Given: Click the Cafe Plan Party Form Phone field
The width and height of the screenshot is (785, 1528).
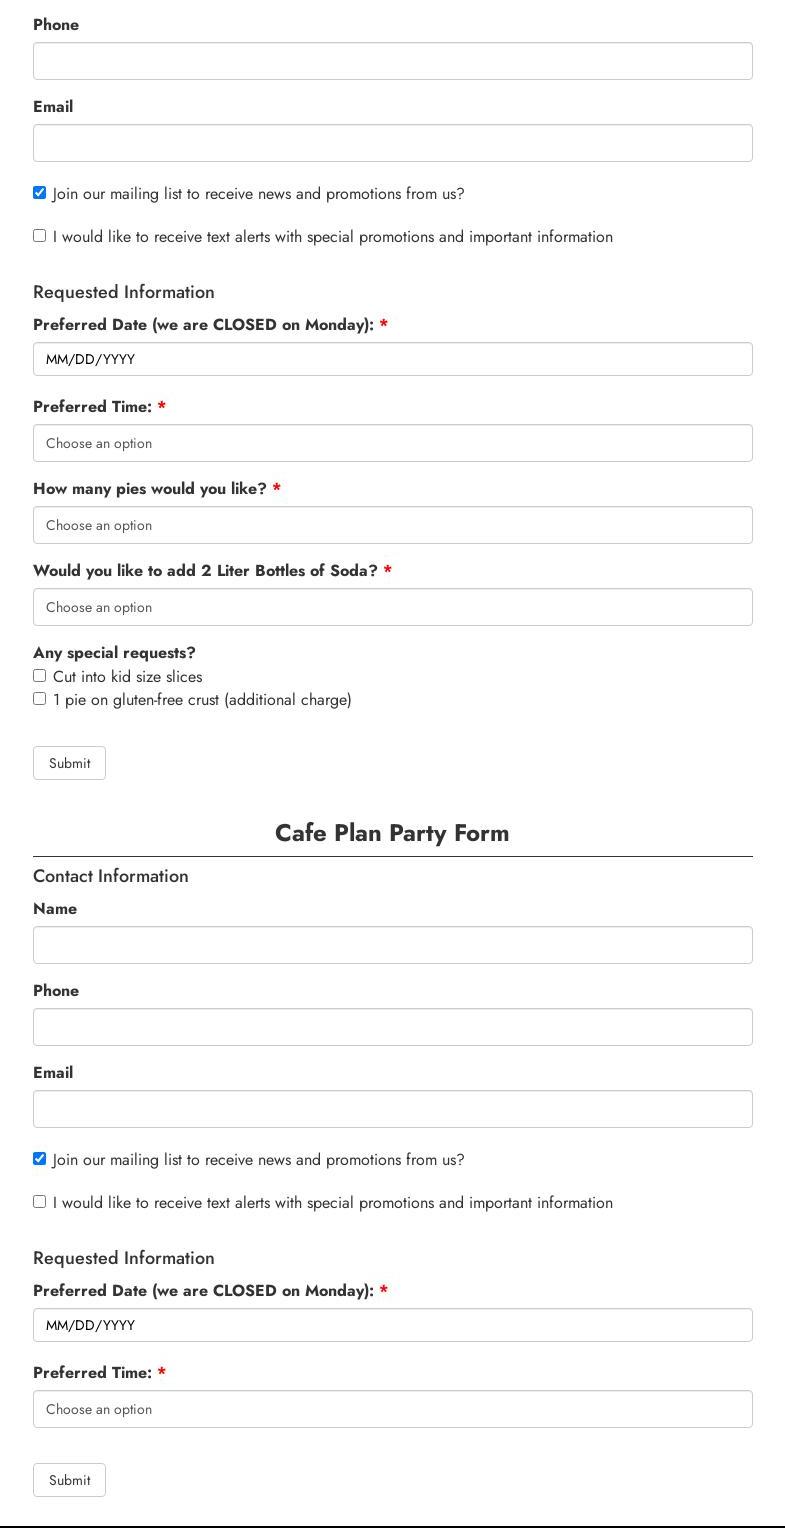Looking at the screenshot, I should point(392,1027).
